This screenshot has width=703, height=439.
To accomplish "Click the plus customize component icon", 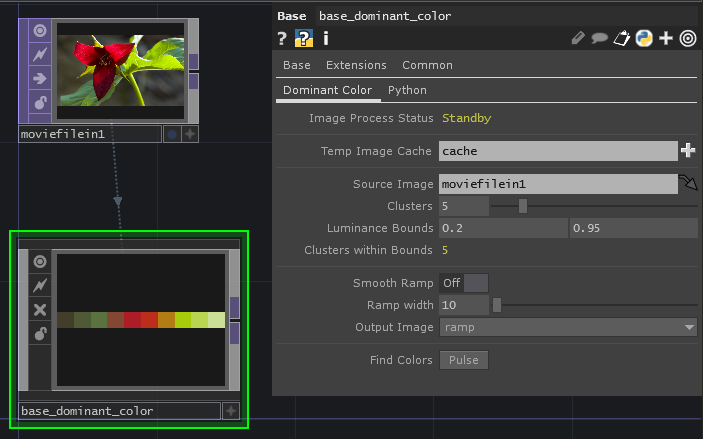I will (x=666, y=39).
